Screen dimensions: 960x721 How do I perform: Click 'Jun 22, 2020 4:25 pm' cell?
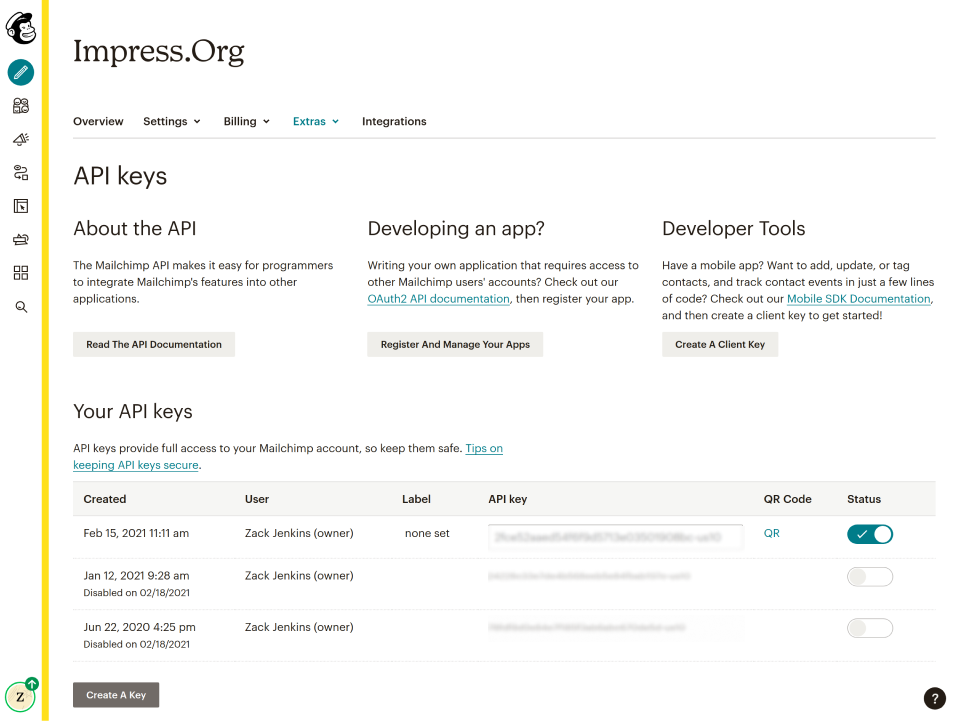(140, 627)
